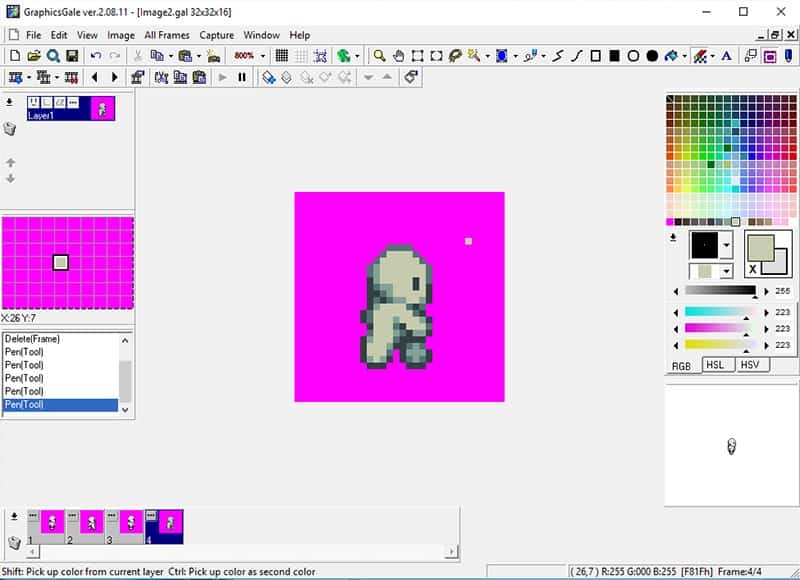Open Layer1 properties ellipsis button
This screenshot has width=800, height=580.
click(73, 103)
